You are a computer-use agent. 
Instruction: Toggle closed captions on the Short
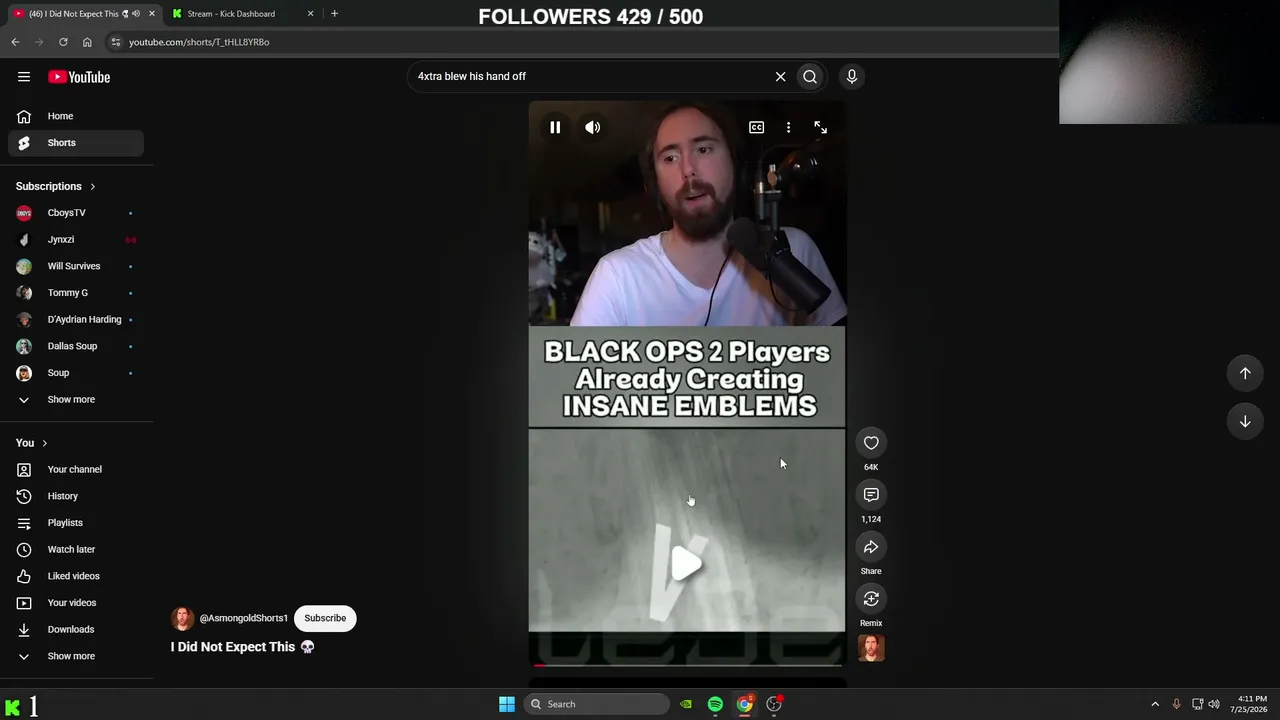(x=757, y=127)
